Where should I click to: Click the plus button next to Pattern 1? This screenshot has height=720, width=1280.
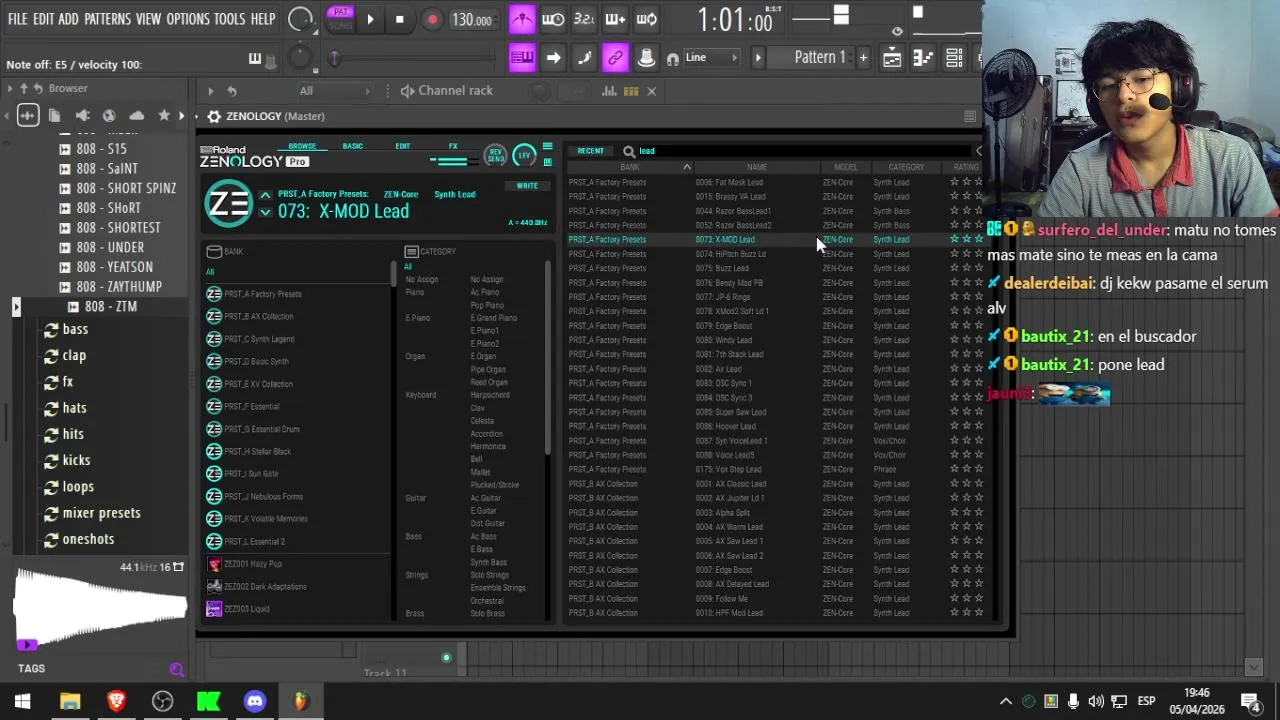[863, 58]
